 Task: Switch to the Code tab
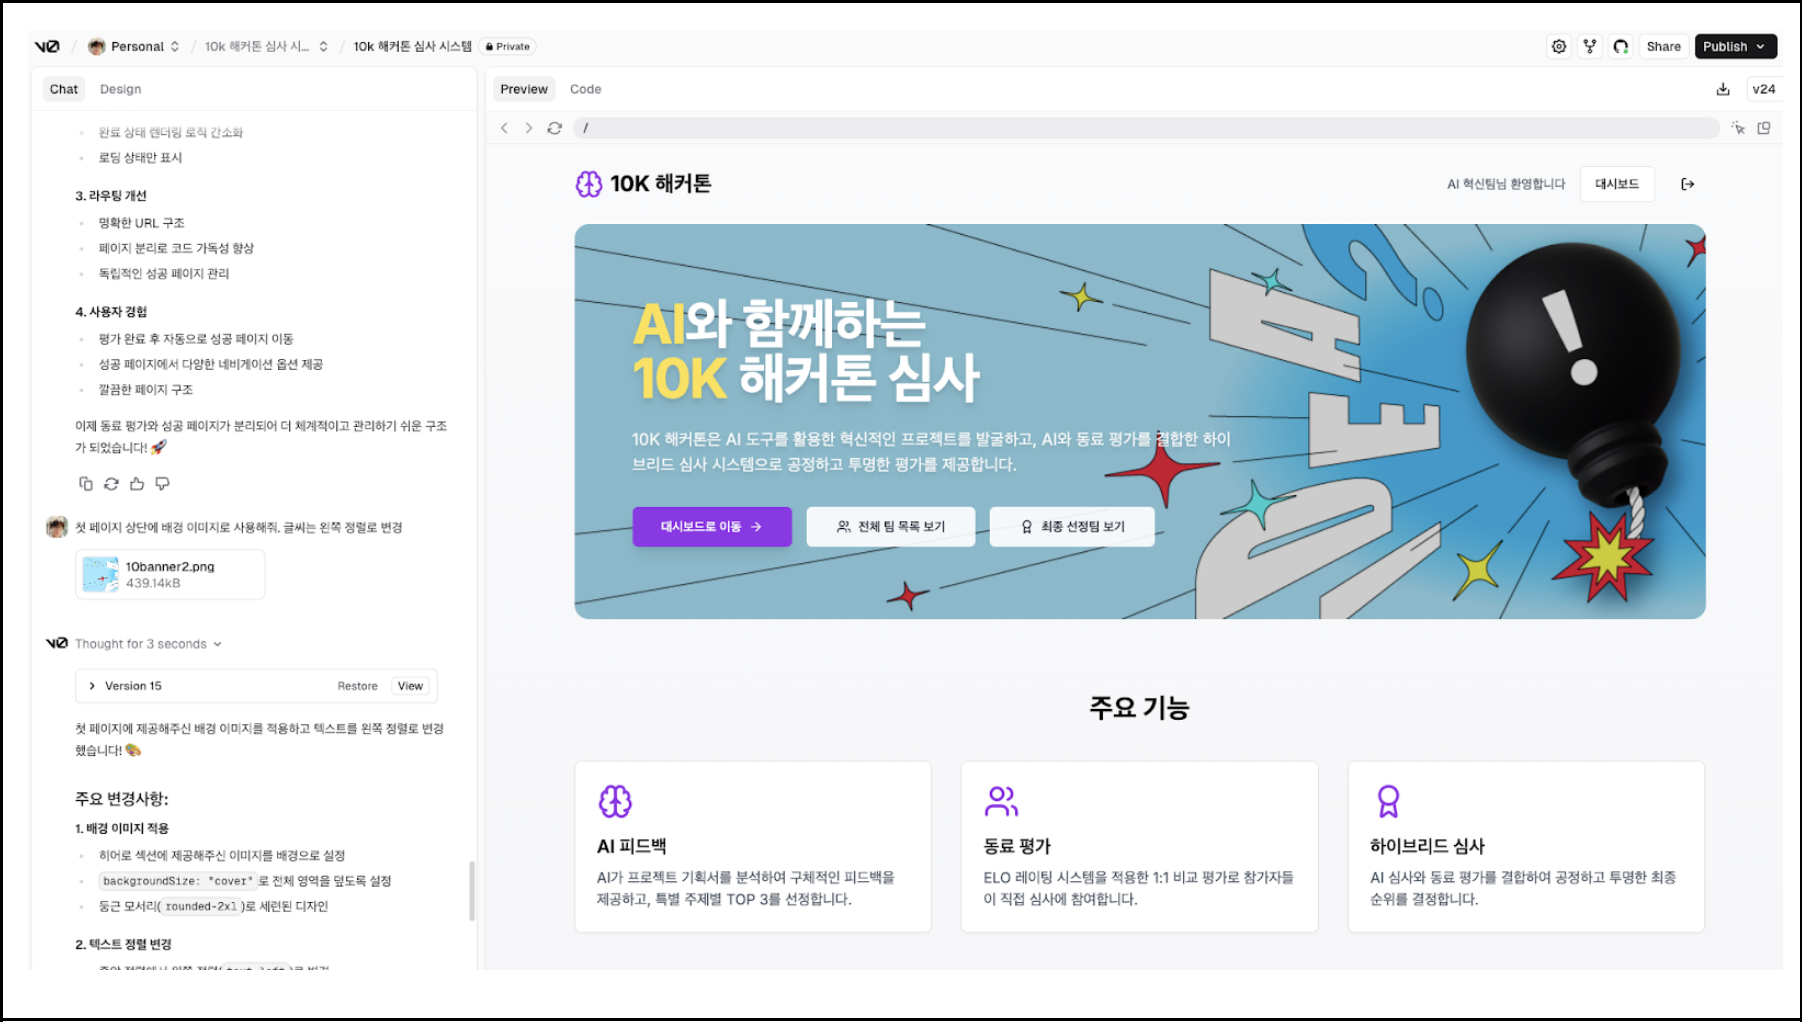coord(585,89)
